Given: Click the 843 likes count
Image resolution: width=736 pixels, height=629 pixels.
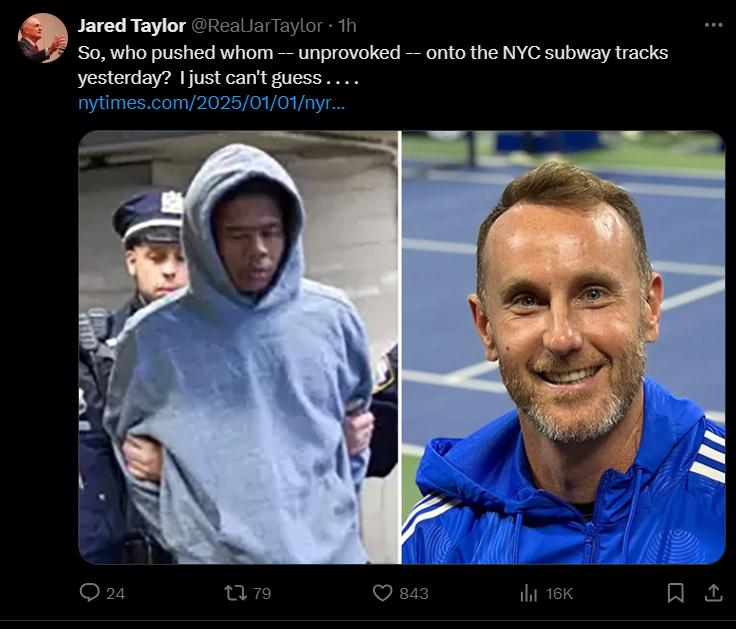Looking at the screenshot, I should point(414,593).
